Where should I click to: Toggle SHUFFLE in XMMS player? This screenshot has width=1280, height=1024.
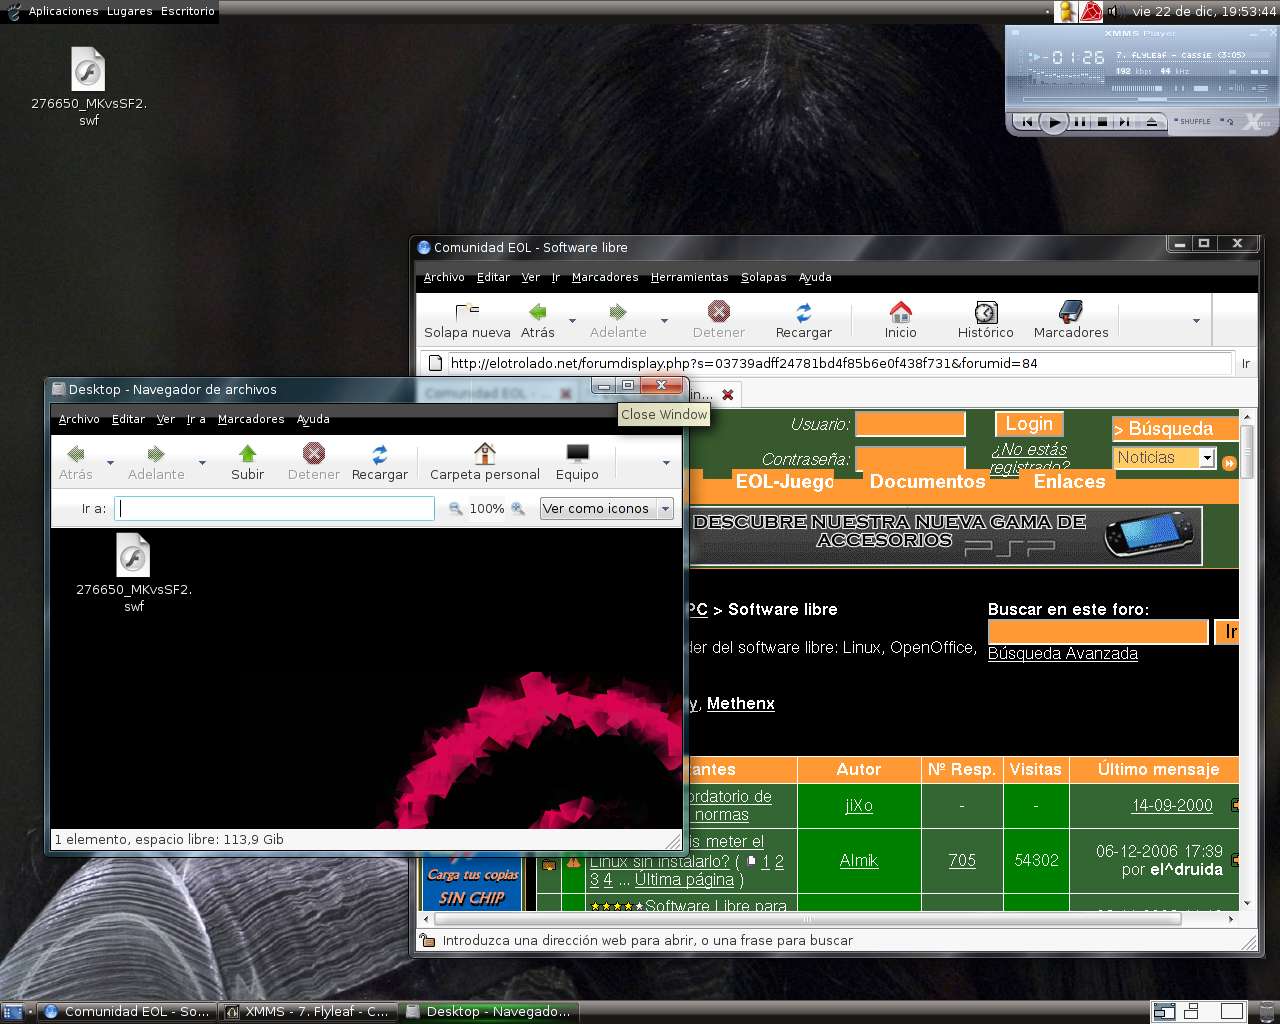point(1192,121)
